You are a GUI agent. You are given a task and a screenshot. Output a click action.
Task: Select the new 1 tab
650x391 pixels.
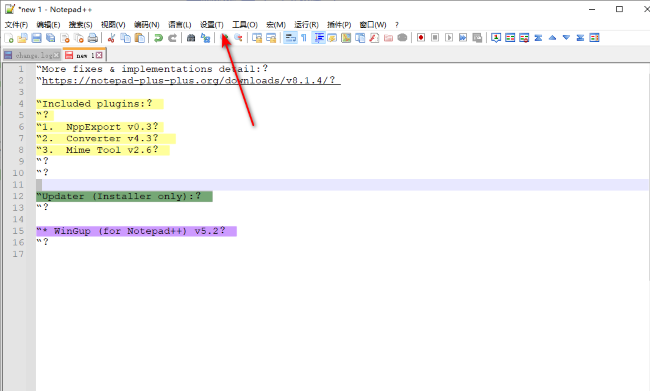click(85, 55)
